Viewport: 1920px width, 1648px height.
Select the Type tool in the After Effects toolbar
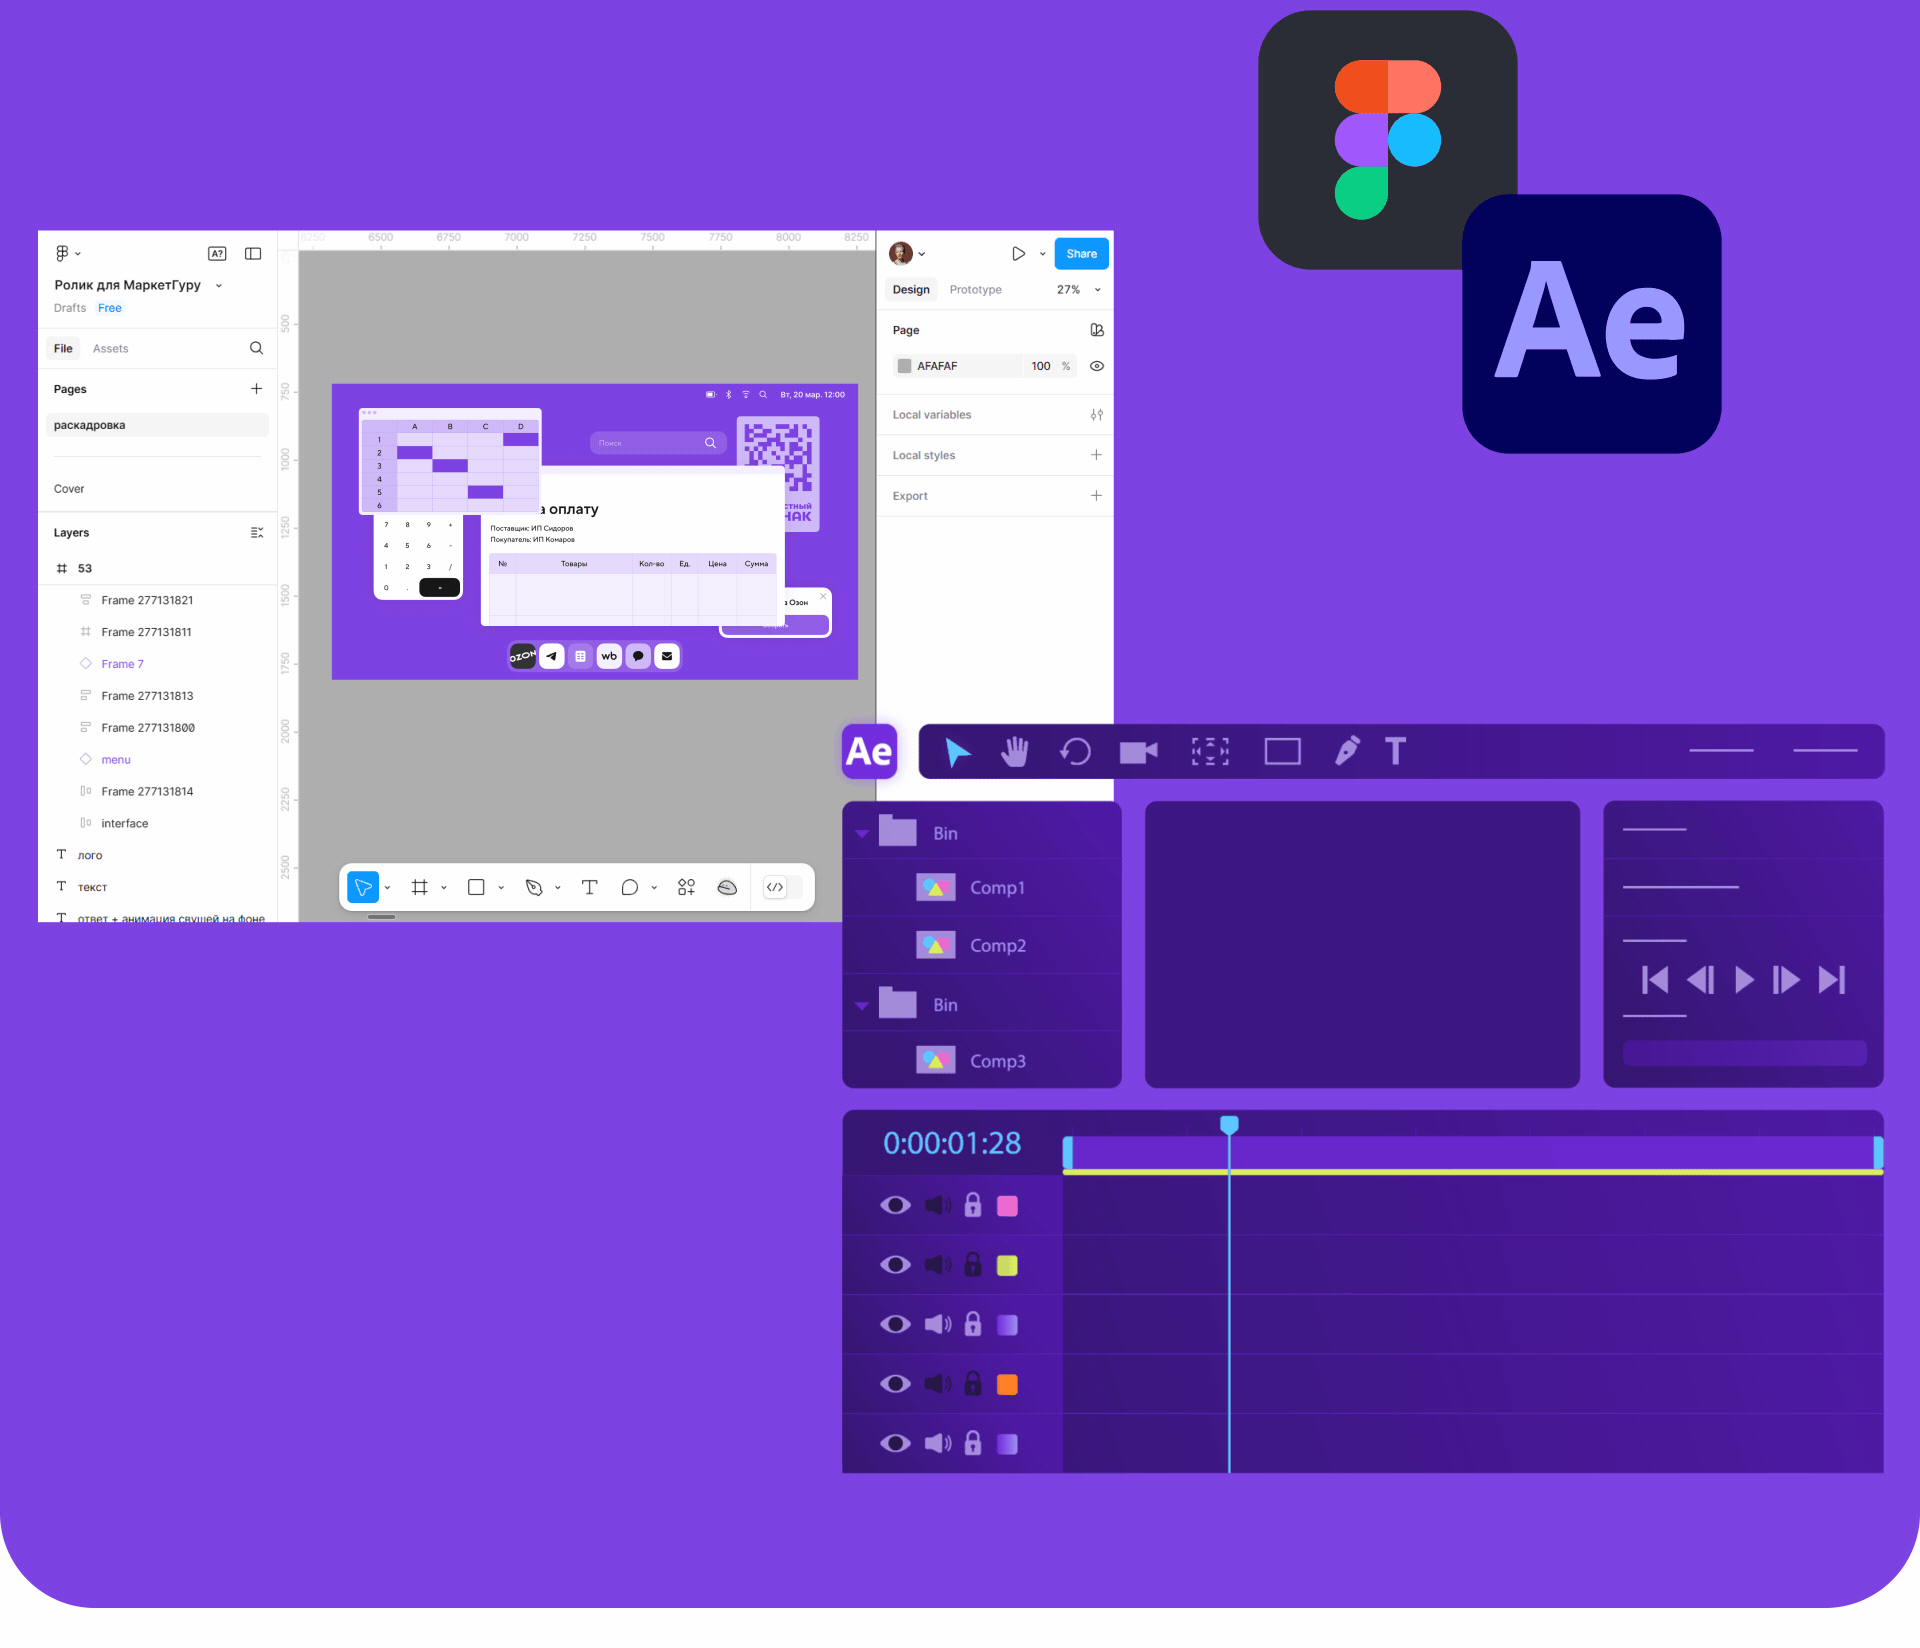pyautogui.click(x=1395, y=751)
